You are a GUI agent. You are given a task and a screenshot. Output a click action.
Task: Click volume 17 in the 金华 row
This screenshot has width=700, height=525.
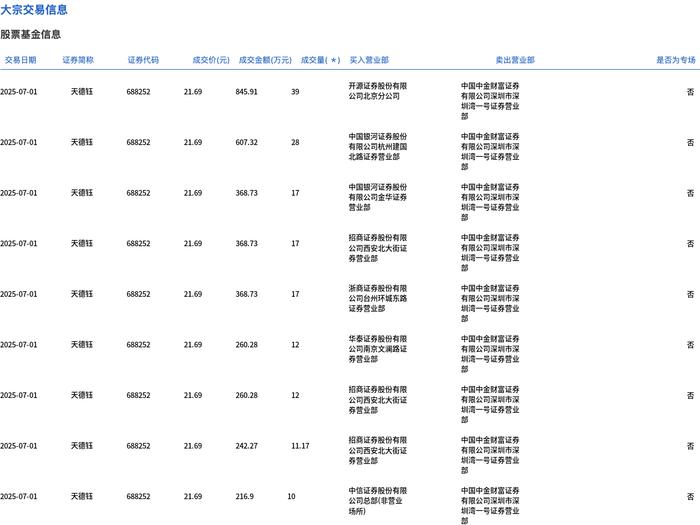(295, 192)
